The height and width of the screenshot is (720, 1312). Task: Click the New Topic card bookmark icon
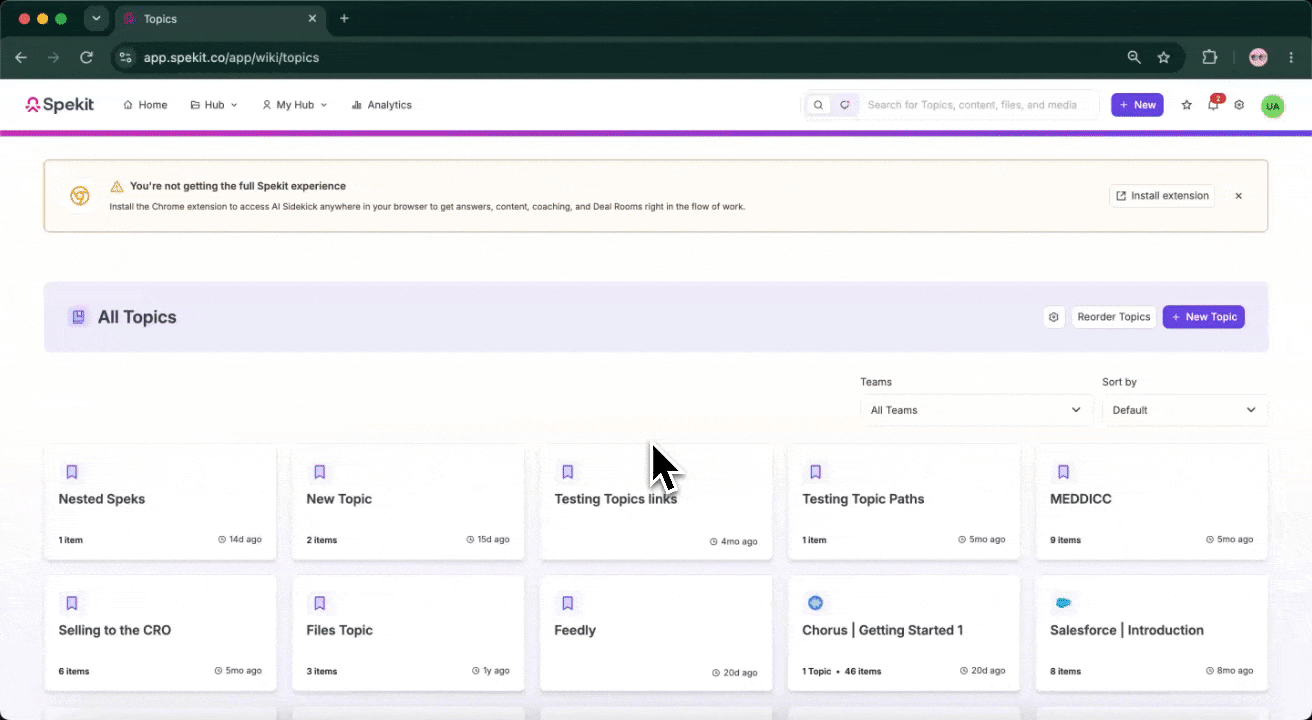(320, 472)
